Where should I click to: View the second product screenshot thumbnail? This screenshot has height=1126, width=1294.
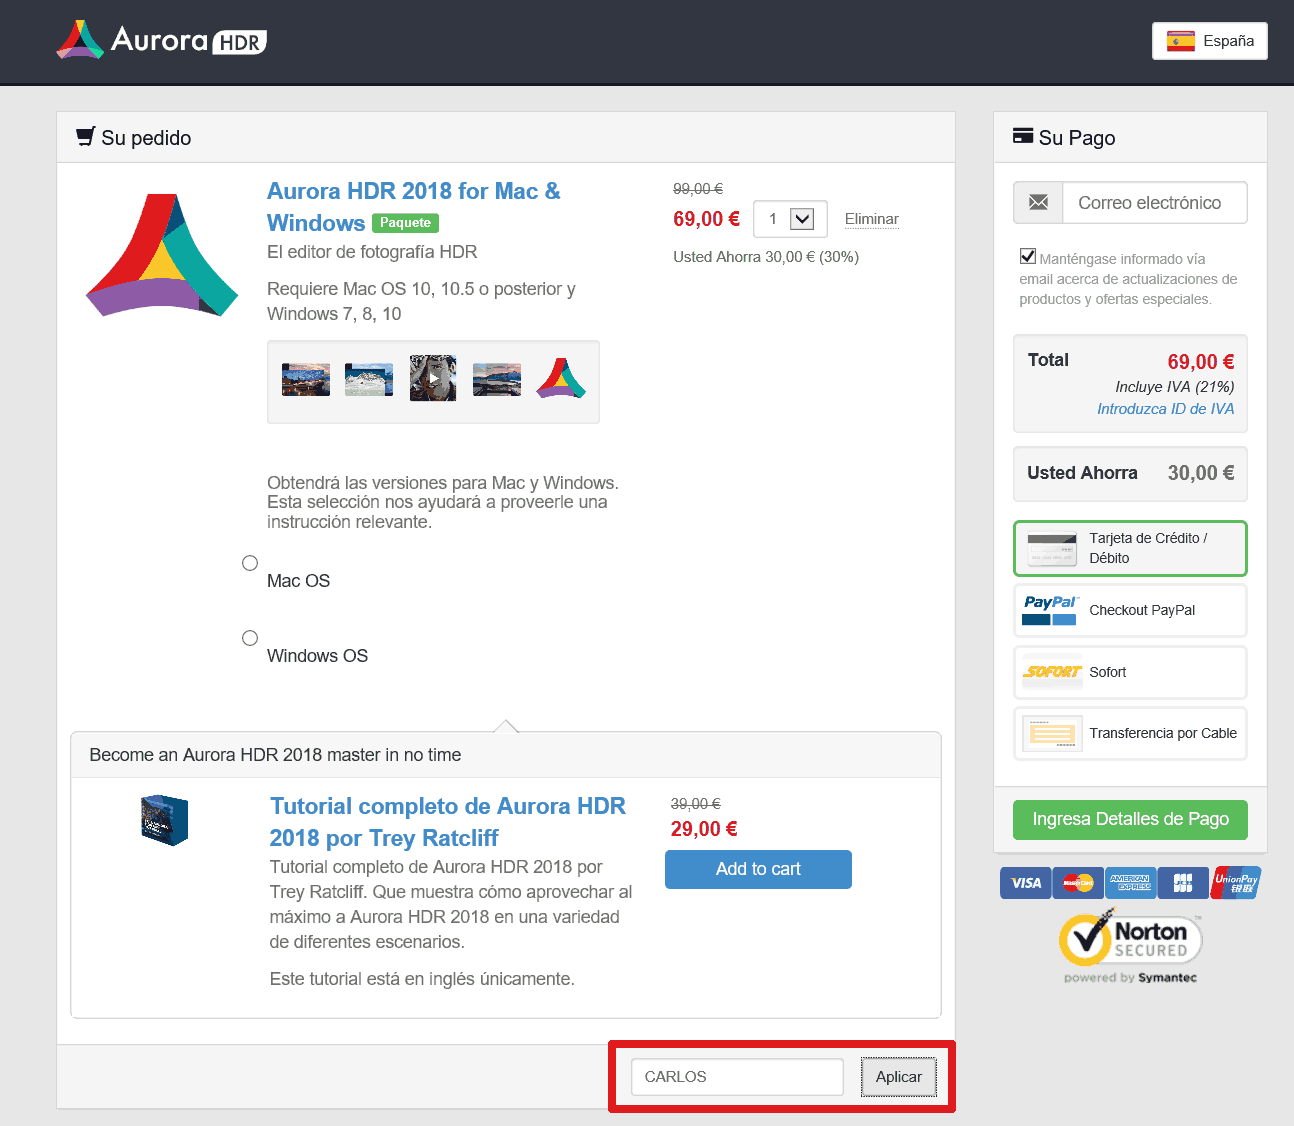click(x=369, y=380)
